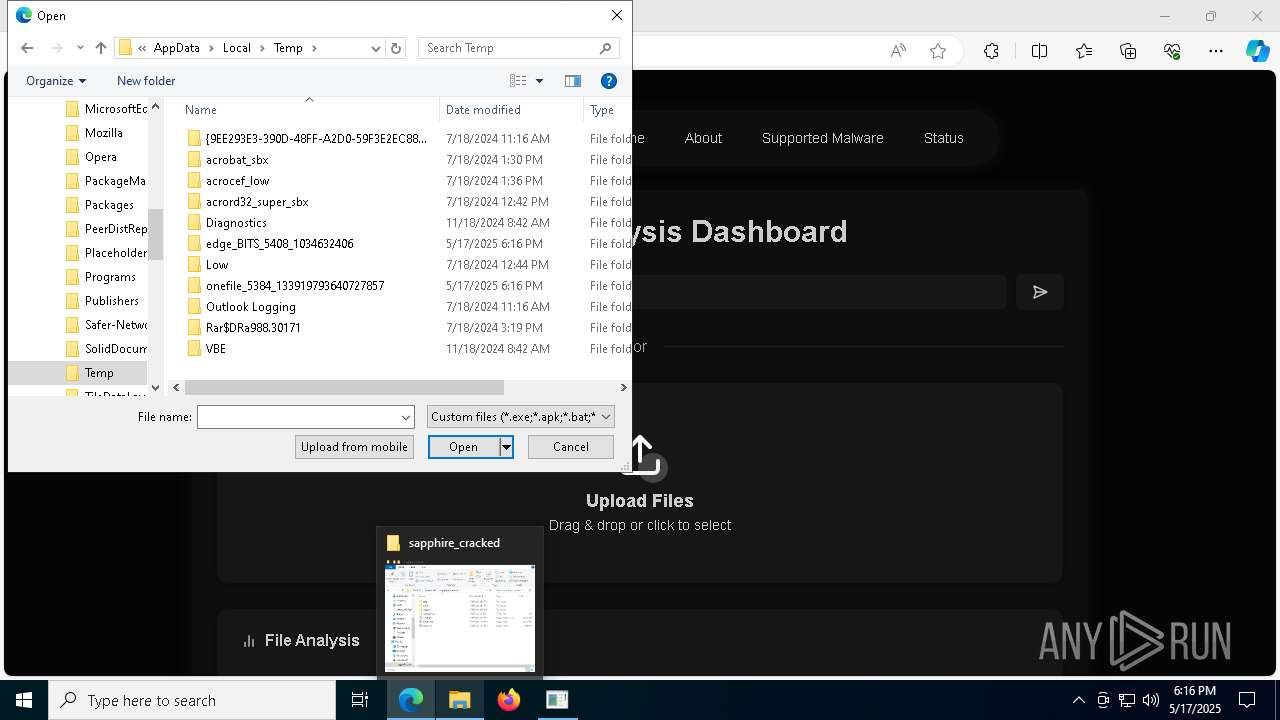Click Upload Files drop area
The image size is (1280, 720).
tap(640, 483)
